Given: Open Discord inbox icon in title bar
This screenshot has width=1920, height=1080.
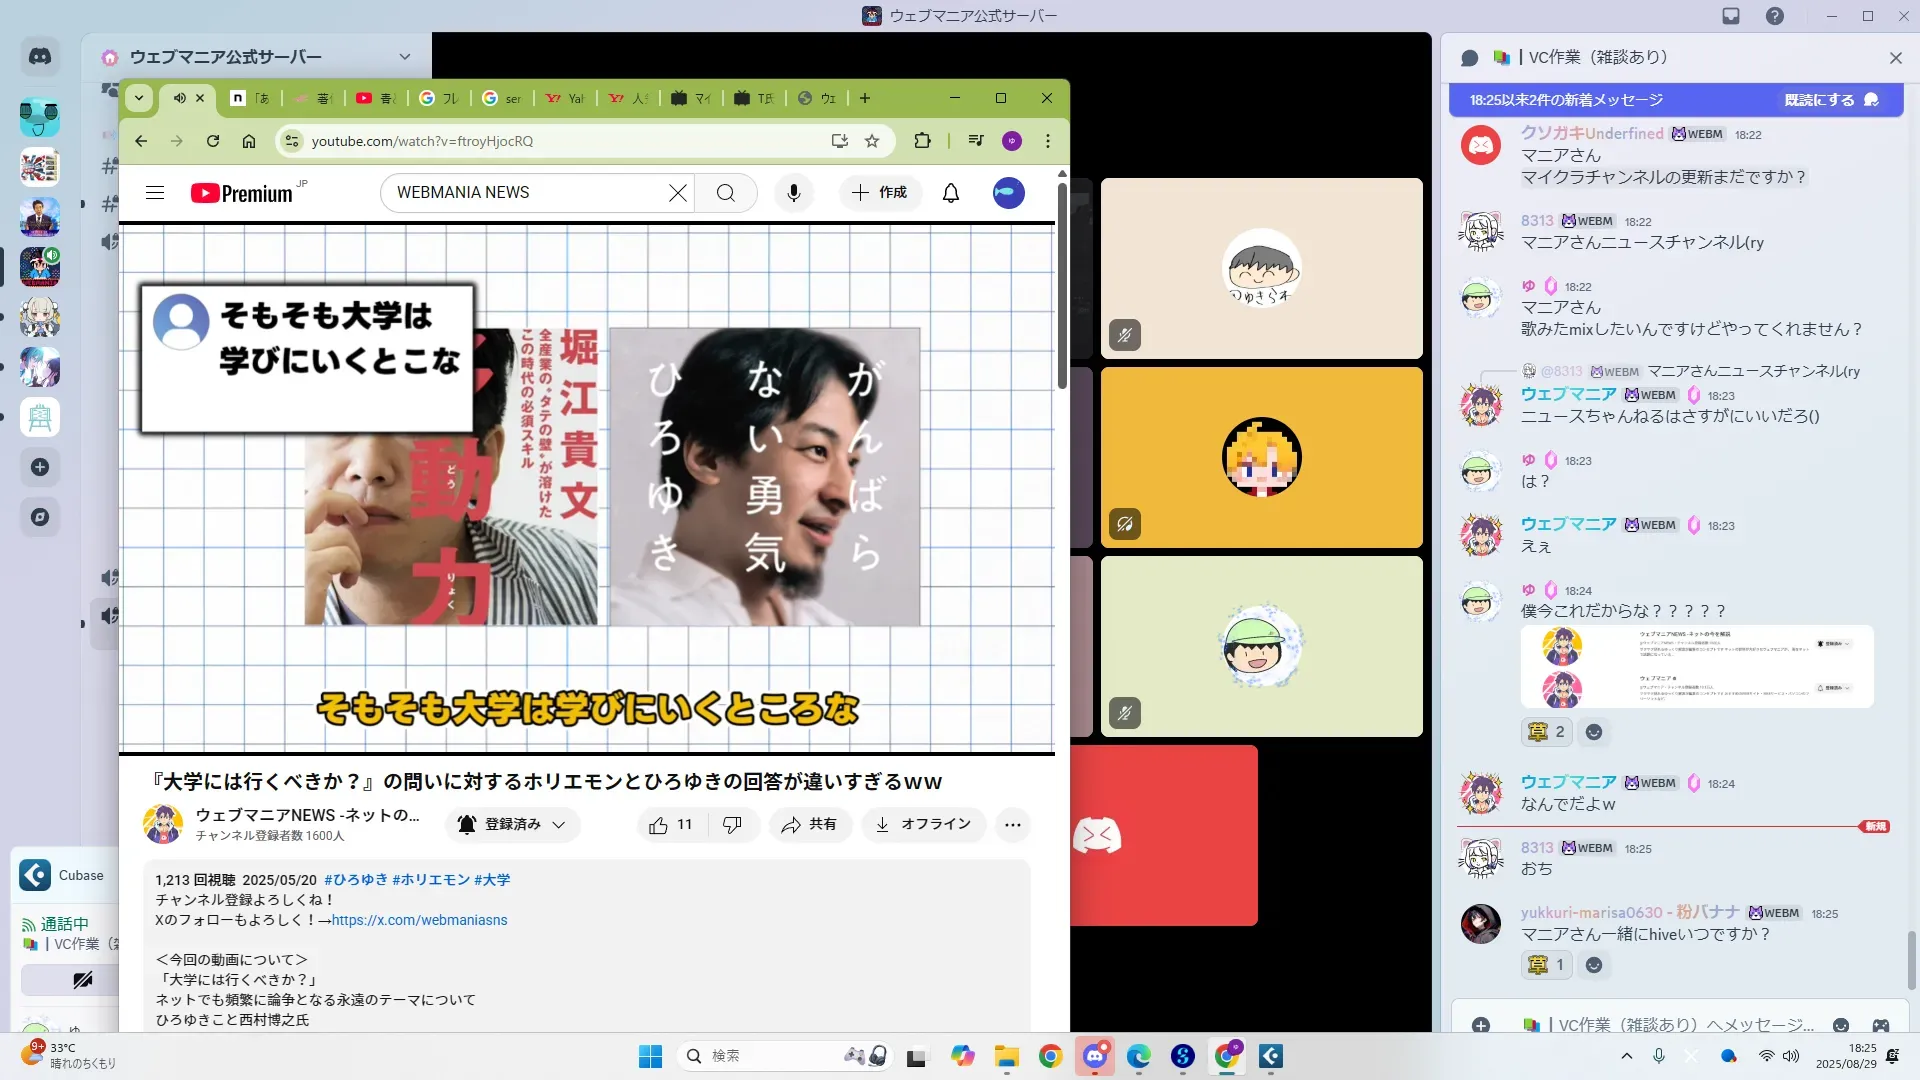Looking at the screenshot, I should [x=1731, y=16].
